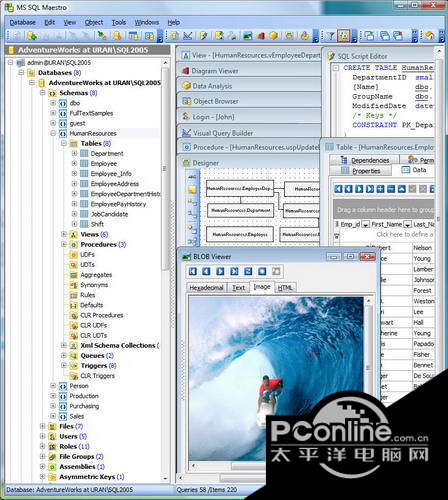Open the Object menu

(x=94, y=22)
